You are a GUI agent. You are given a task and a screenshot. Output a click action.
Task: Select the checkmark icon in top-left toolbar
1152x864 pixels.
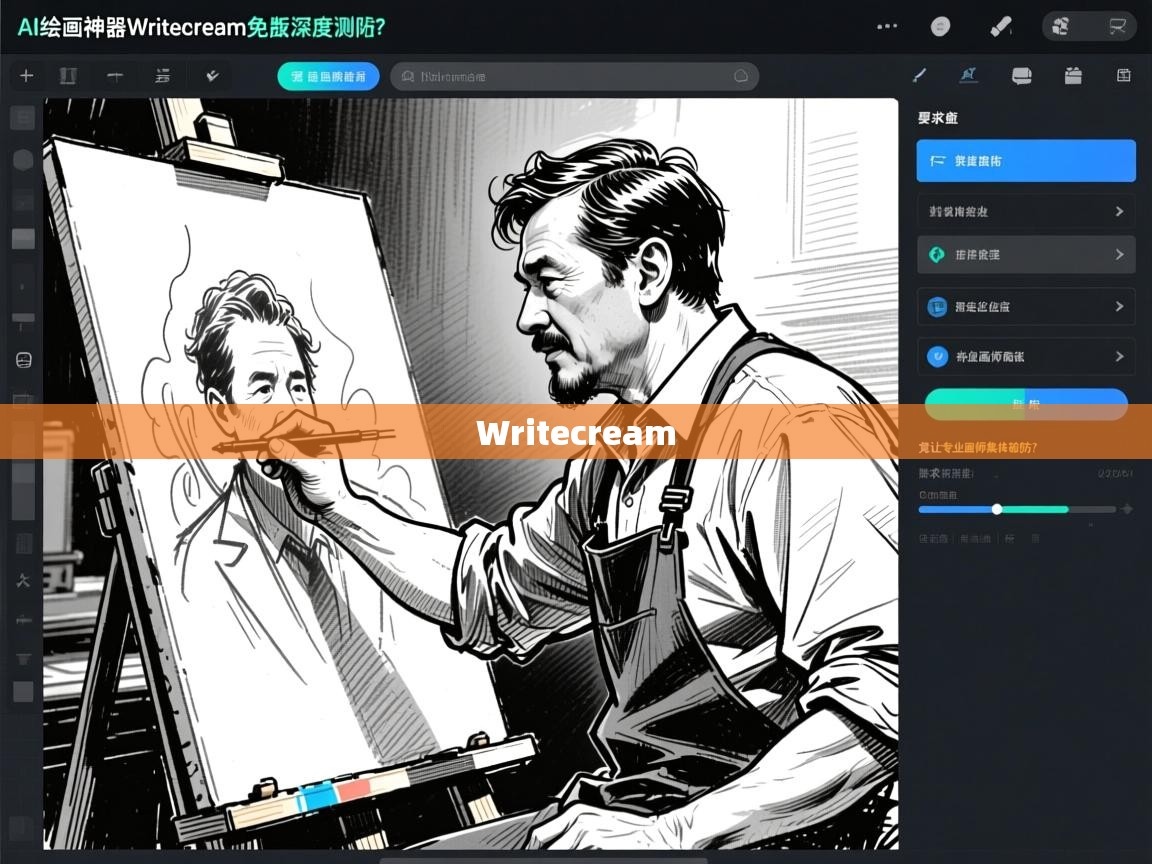pos(212,76)
